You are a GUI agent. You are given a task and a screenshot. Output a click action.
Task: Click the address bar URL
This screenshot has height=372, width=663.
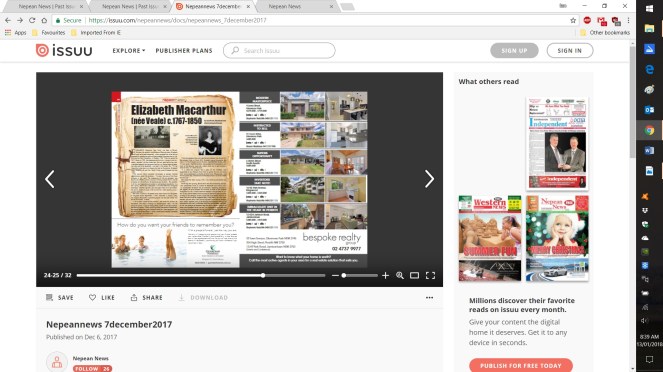coord(177,20)
